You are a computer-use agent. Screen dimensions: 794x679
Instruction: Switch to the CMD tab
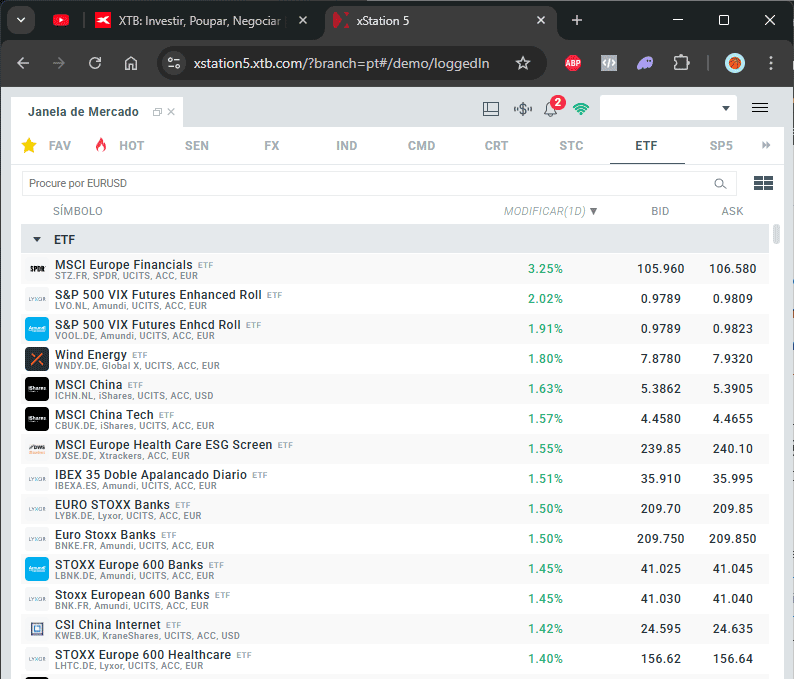pyautogui.click(x=421, y=146)
